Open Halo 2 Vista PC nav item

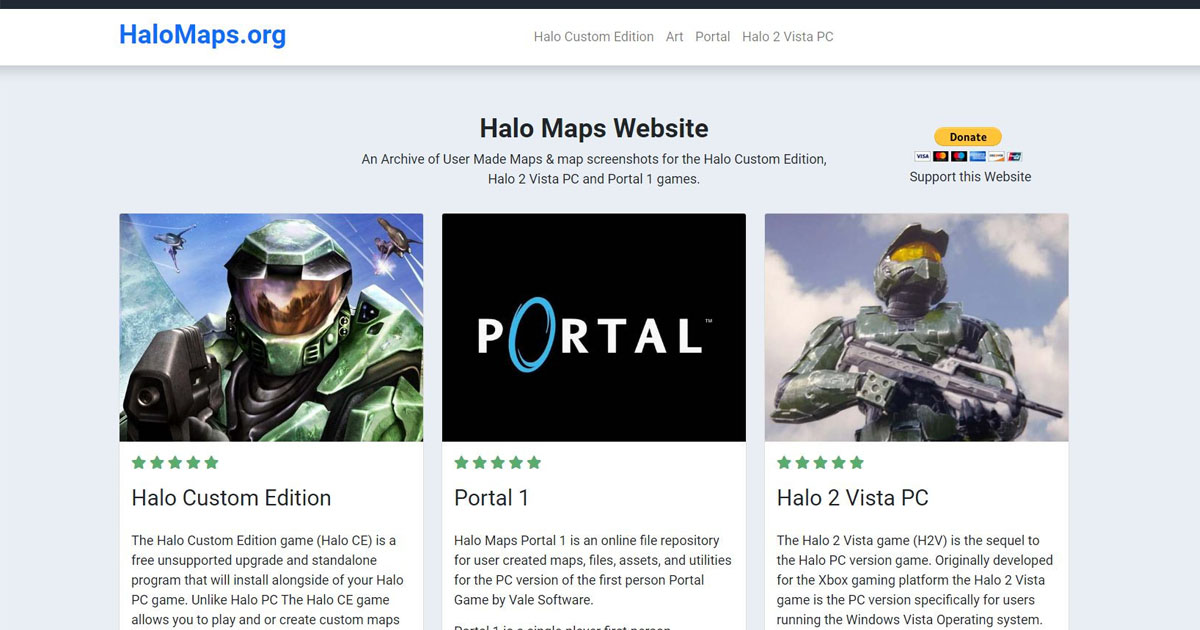[787, 36]
